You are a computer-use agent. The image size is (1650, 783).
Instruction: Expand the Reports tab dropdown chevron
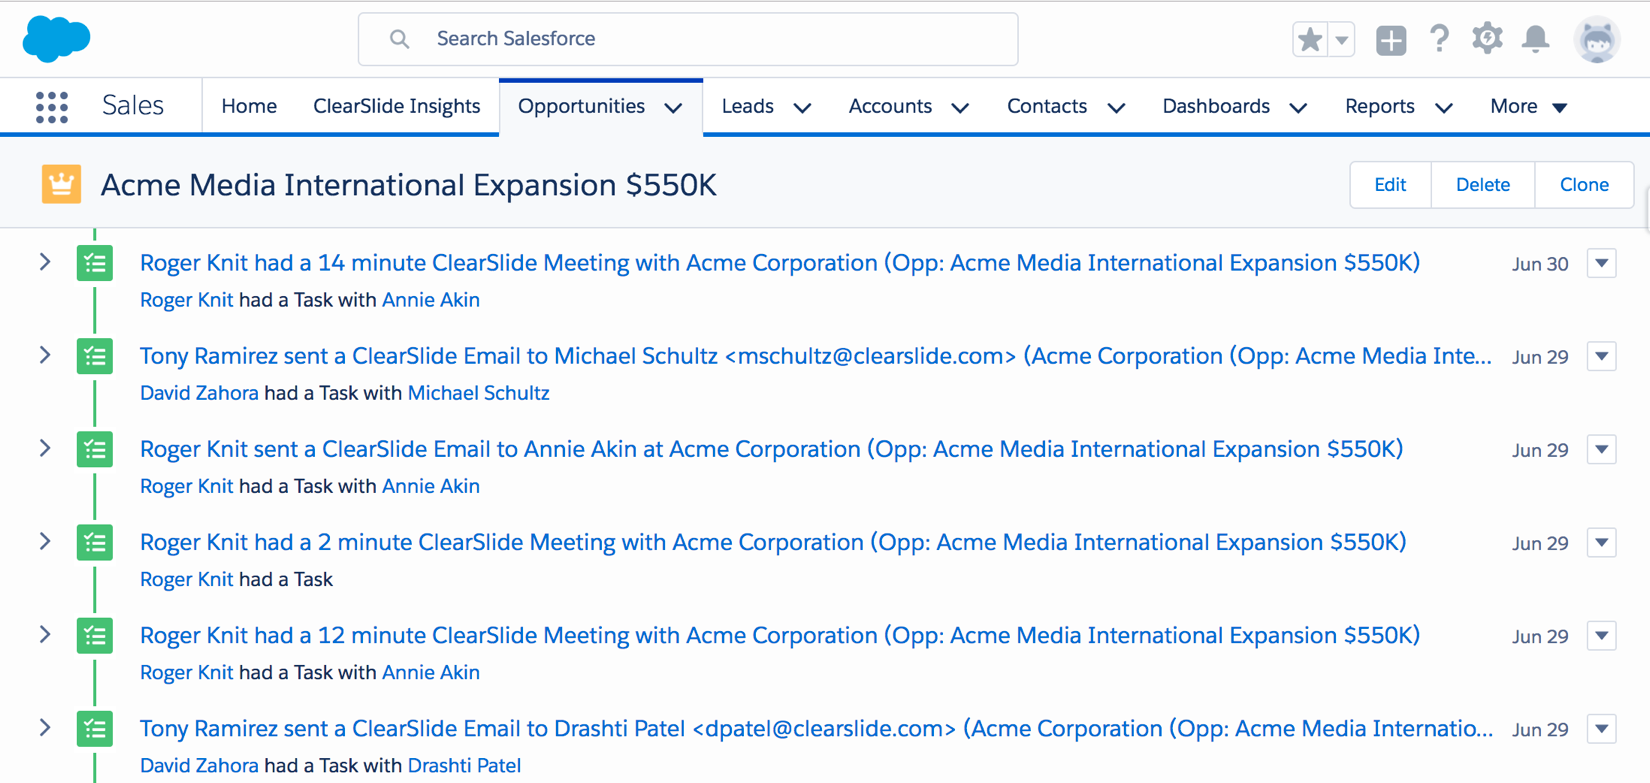[x=1444, y=108]
